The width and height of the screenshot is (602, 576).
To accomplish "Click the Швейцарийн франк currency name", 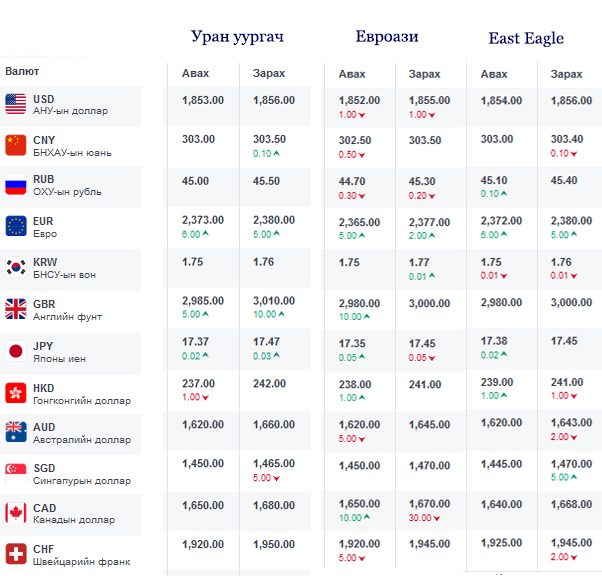I will (x=81, y=562).
